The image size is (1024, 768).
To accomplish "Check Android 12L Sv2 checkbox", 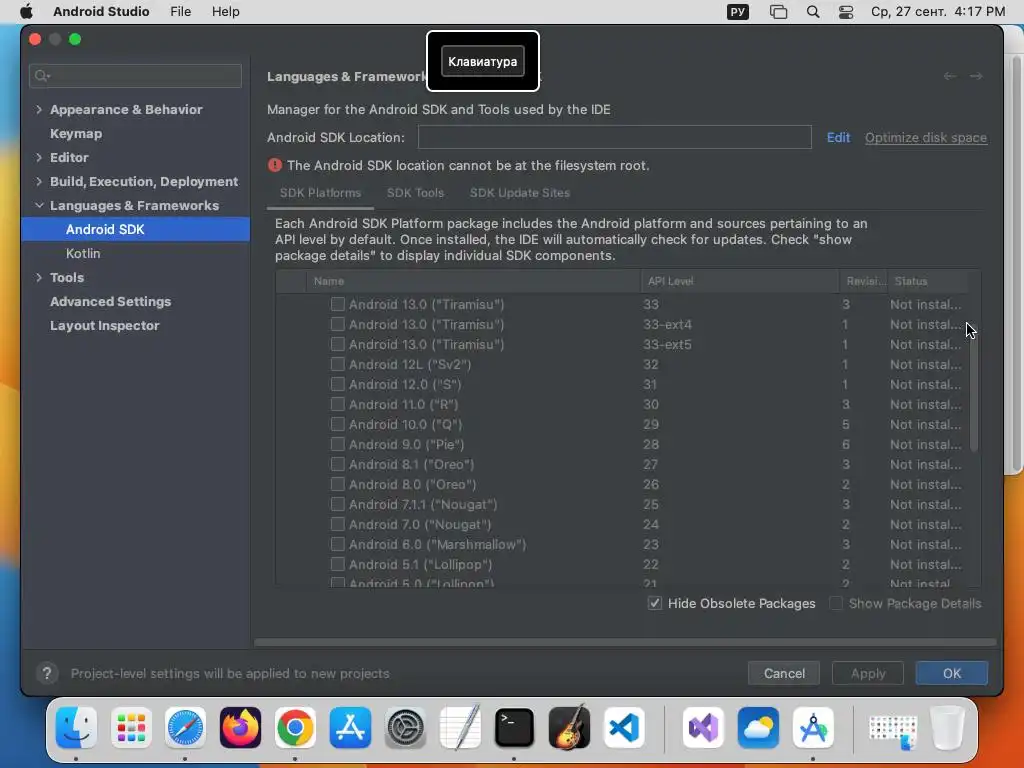I will coord(338,364).
